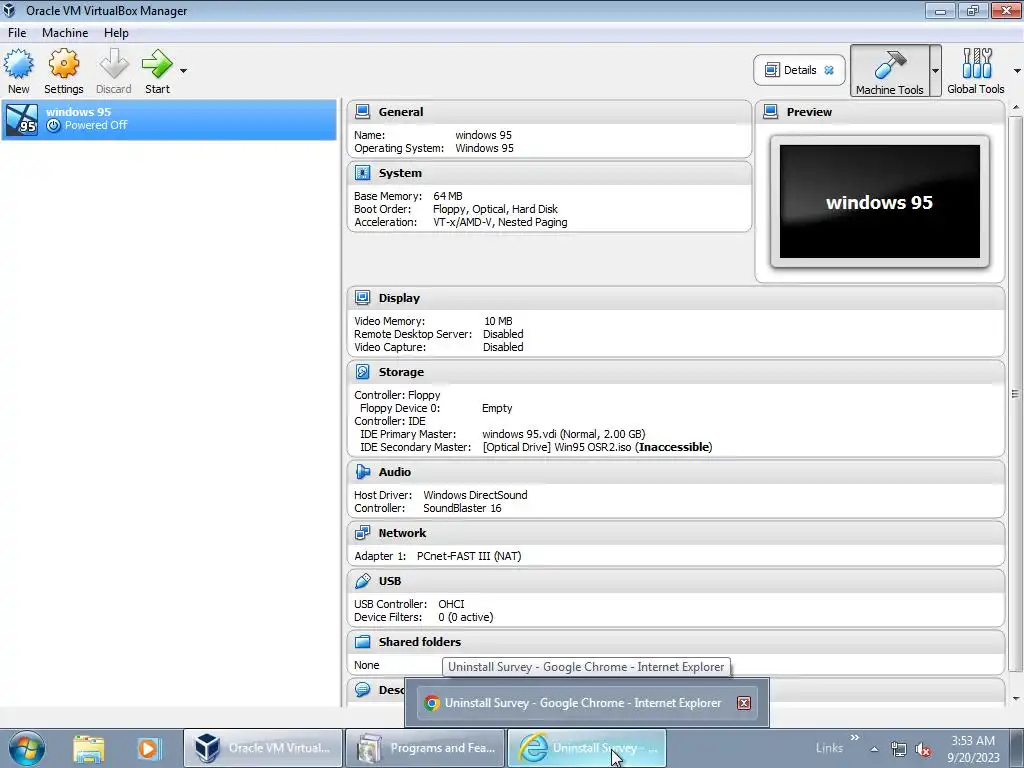Screen dimensions: 1024x768
Task: Select the windows 95 virtual machine entry
Action: pyautogui.click(x=169, y=120)
